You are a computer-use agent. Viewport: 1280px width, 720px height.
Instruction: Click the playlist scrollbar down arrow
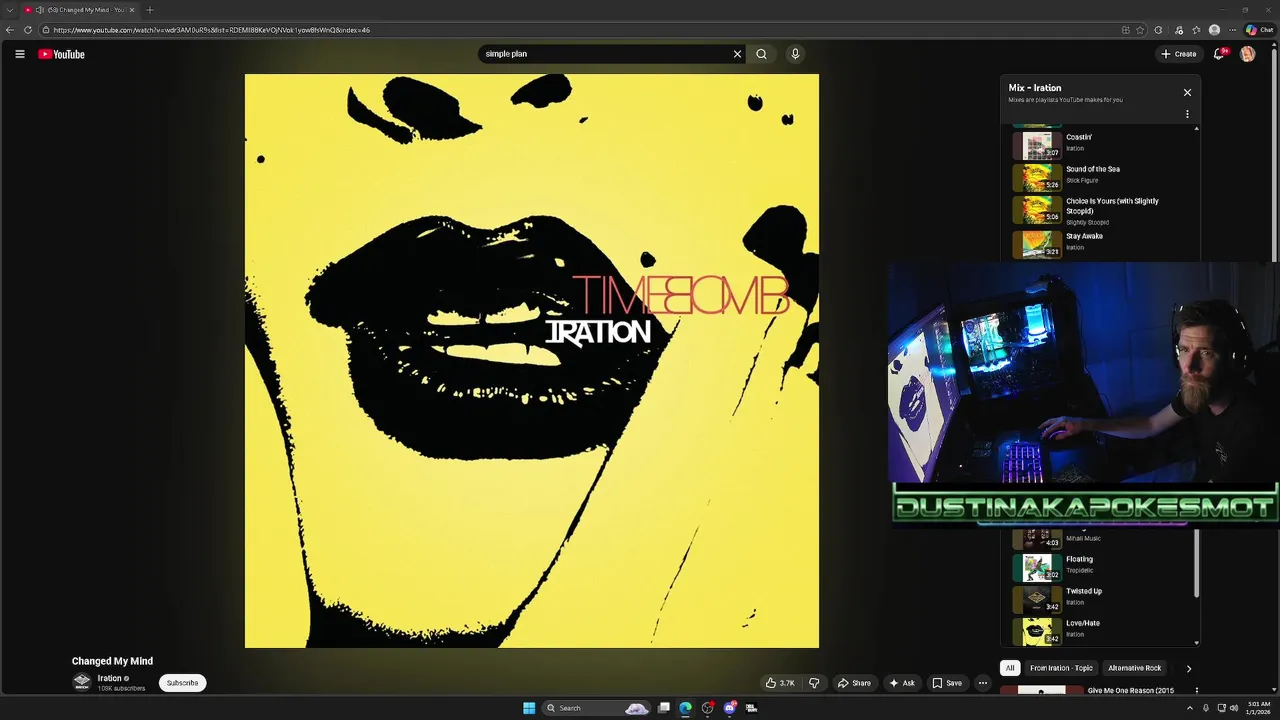click(x=1196, y=643)
